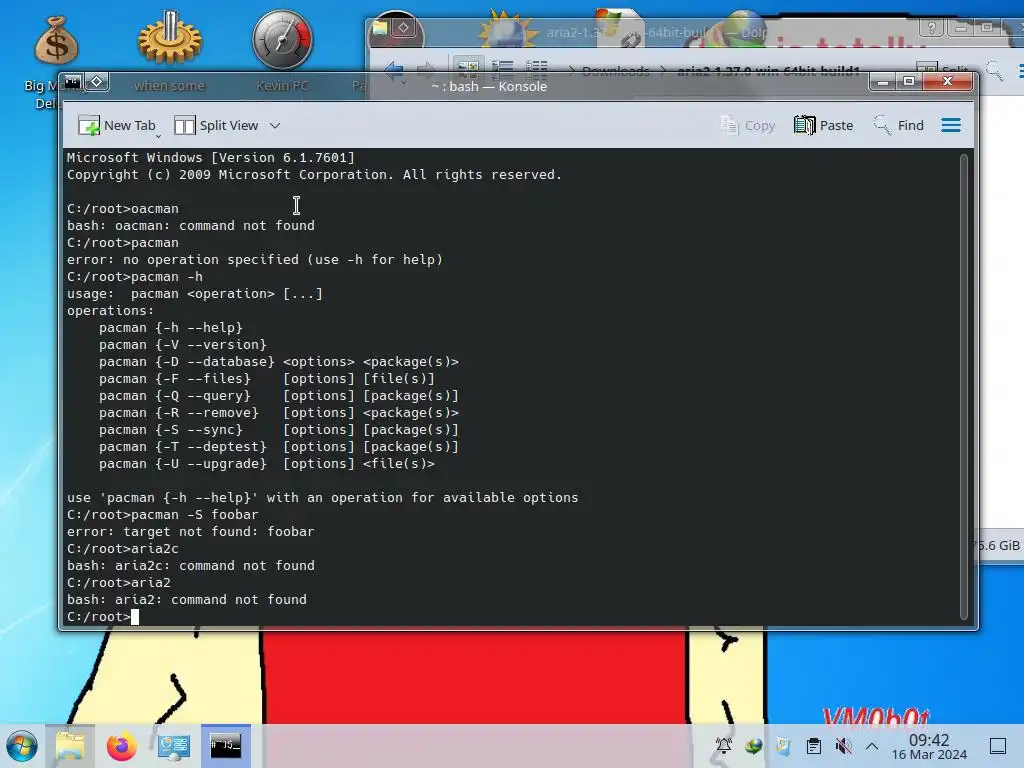Screen dimensions: 1024x768
Task: Minimize the Konsole window
Action: 882,82
